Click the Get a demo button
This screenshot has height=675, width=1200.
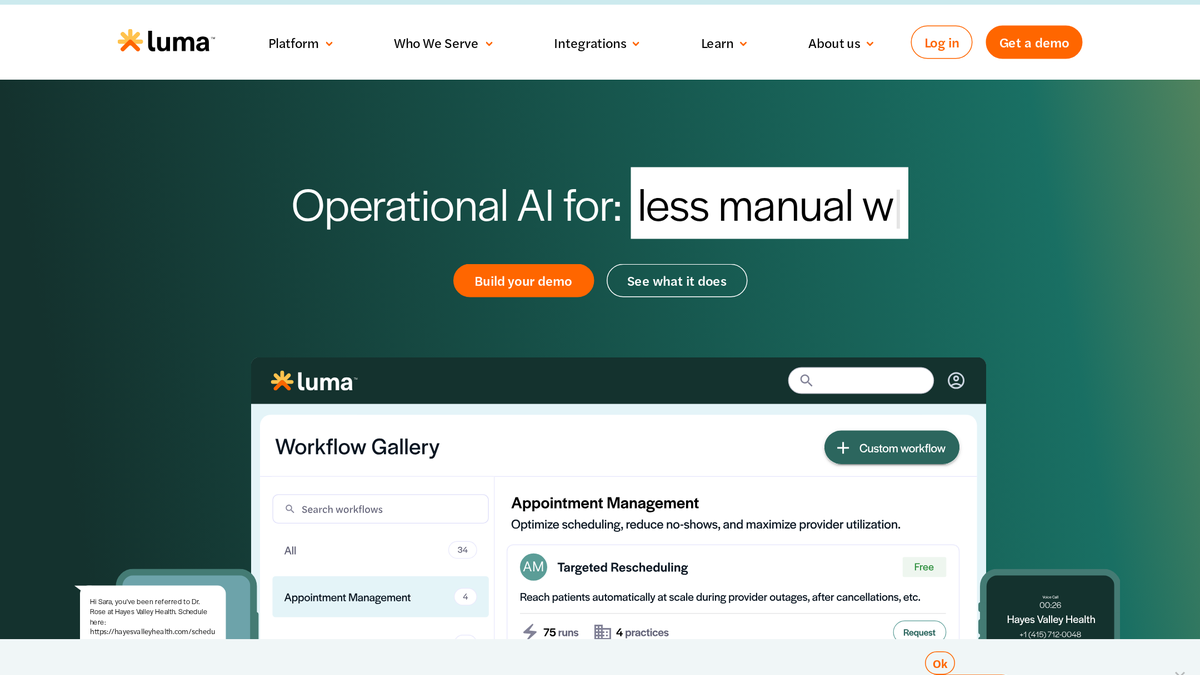pyautogui.click(x=1034, y=43)
